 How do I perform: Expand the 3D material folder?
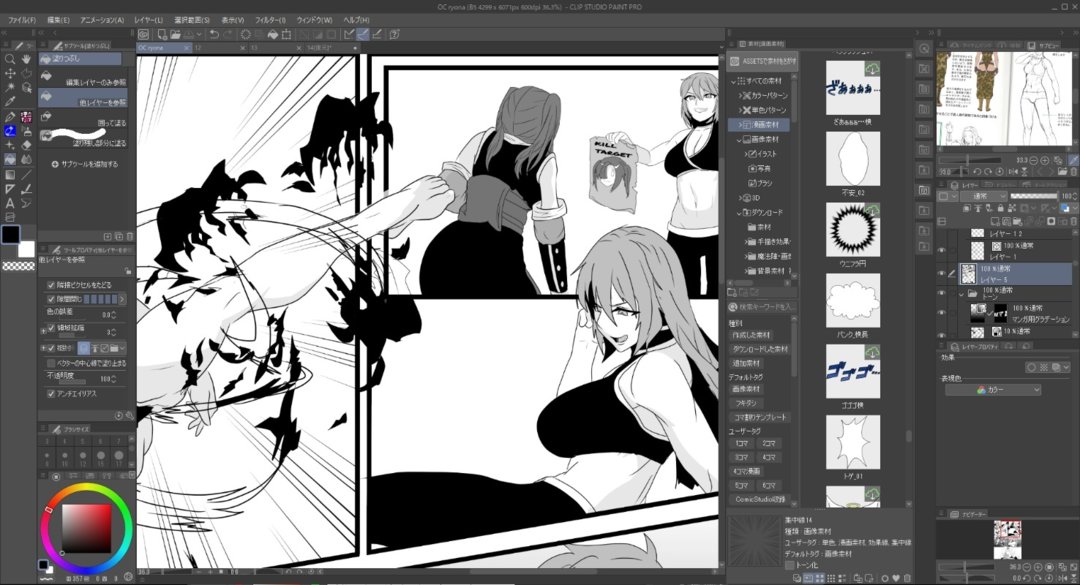pos(740,198)
